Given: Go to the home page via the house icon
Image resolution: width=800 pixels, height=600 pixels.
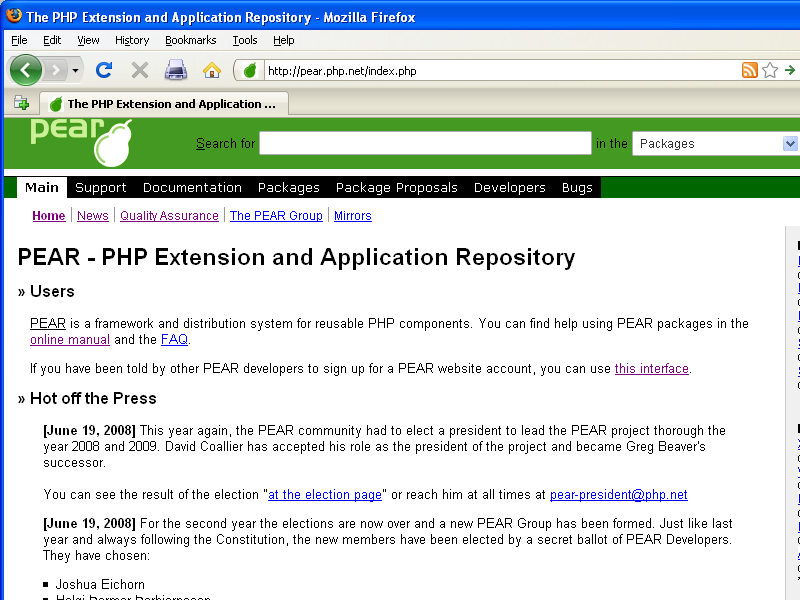Looking at the screenshot, I should coord(212,70).
